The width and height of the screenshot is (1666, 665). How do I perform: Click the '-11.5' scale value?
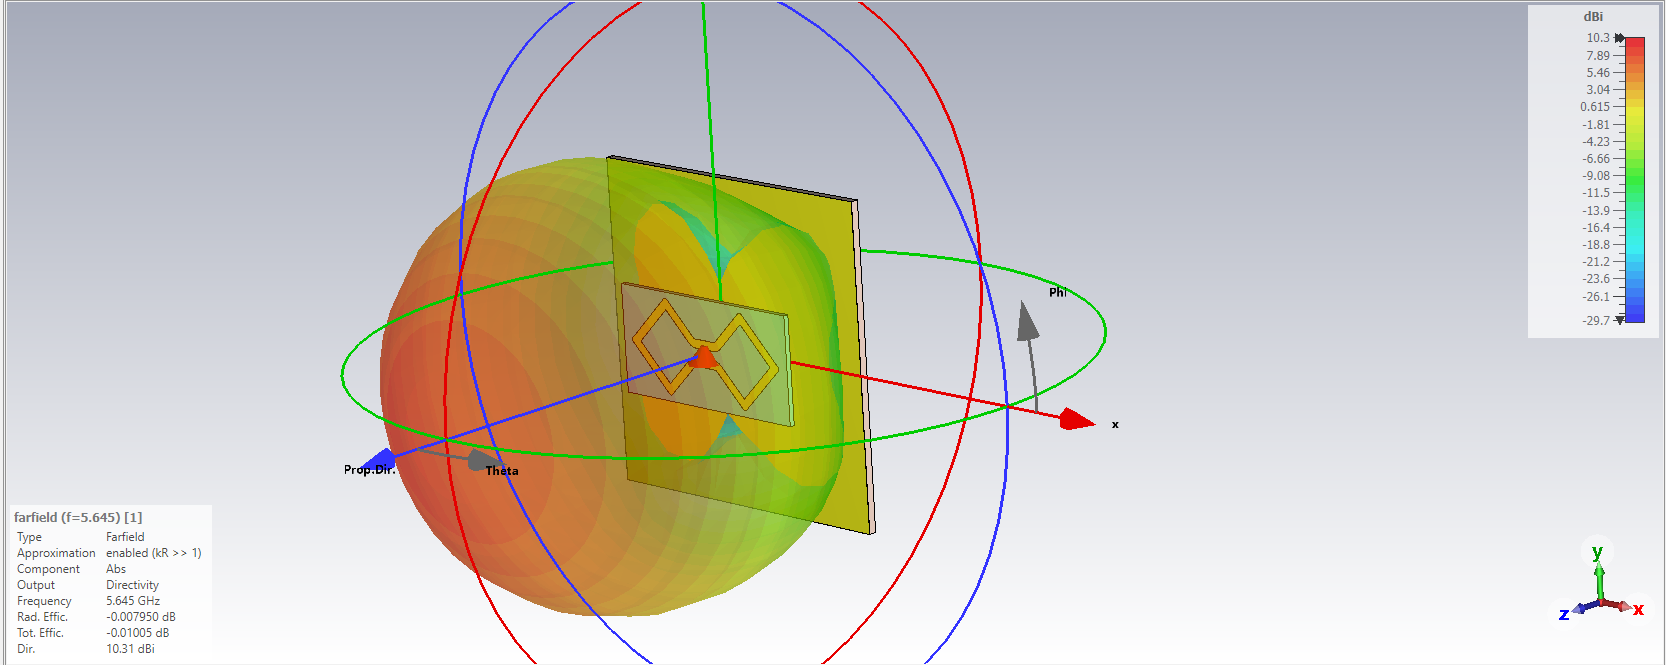click(1596, 192)
